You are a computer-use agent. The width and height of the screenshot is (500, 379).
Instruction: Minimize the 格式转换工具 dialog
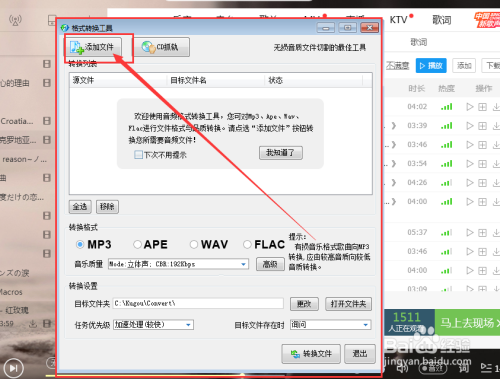tap(326, 28)
